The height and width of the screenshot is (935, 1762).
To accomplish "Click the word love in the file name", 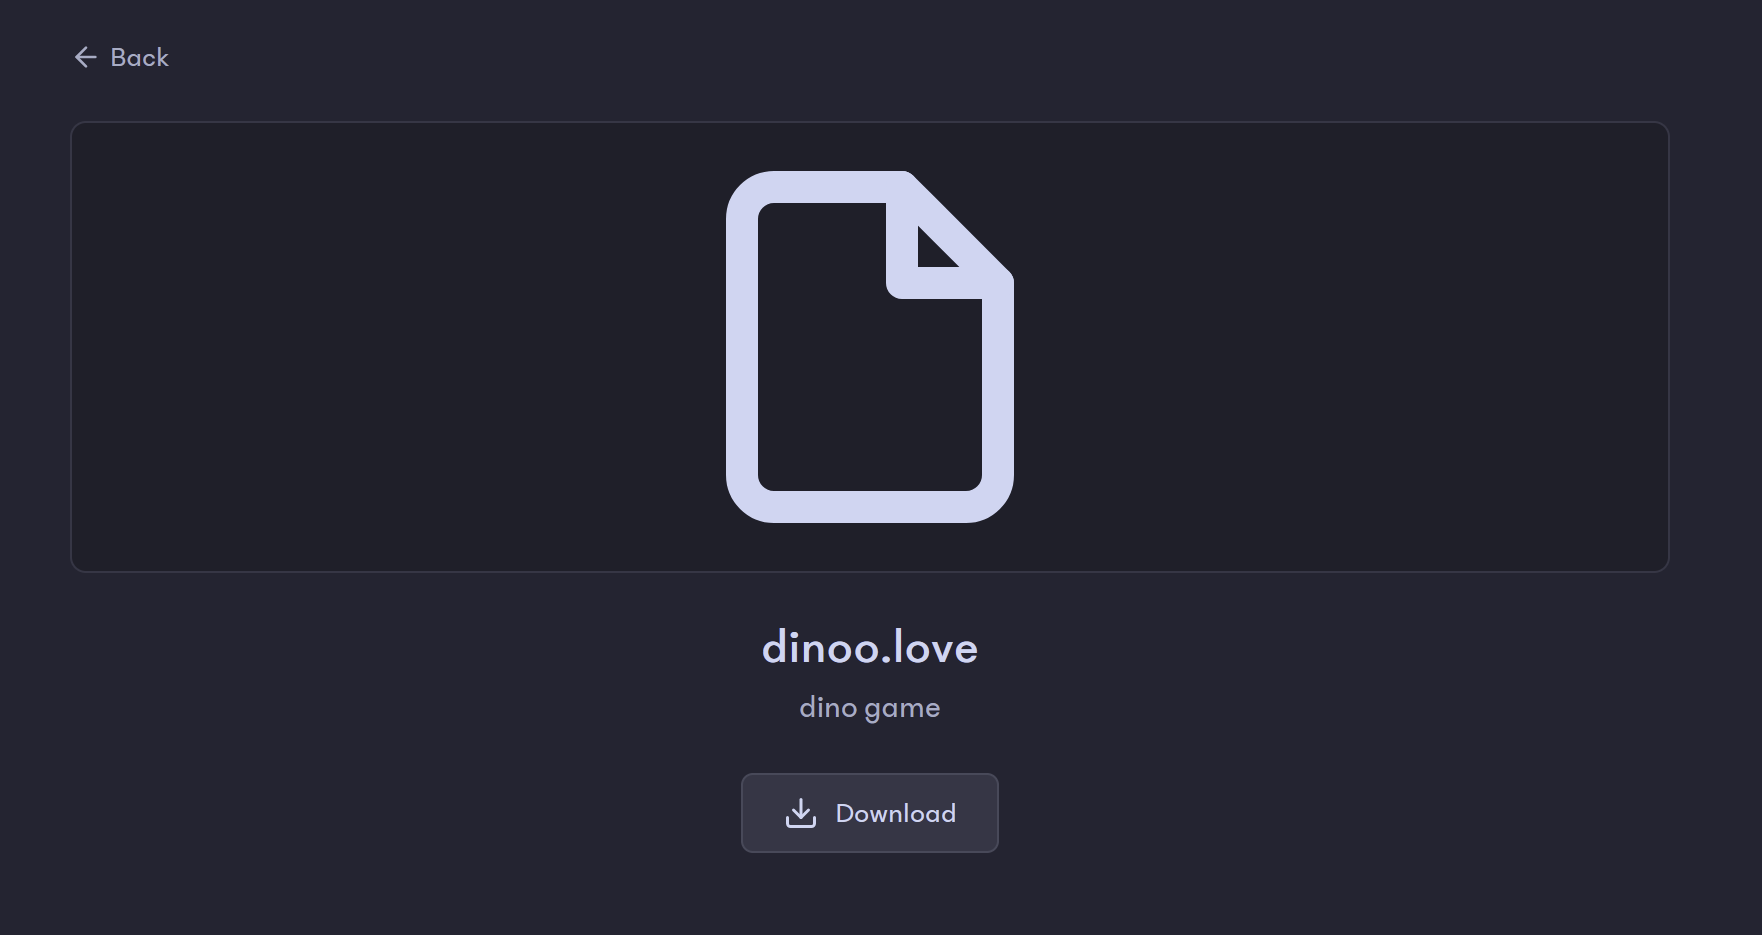I will coord(936,647).
